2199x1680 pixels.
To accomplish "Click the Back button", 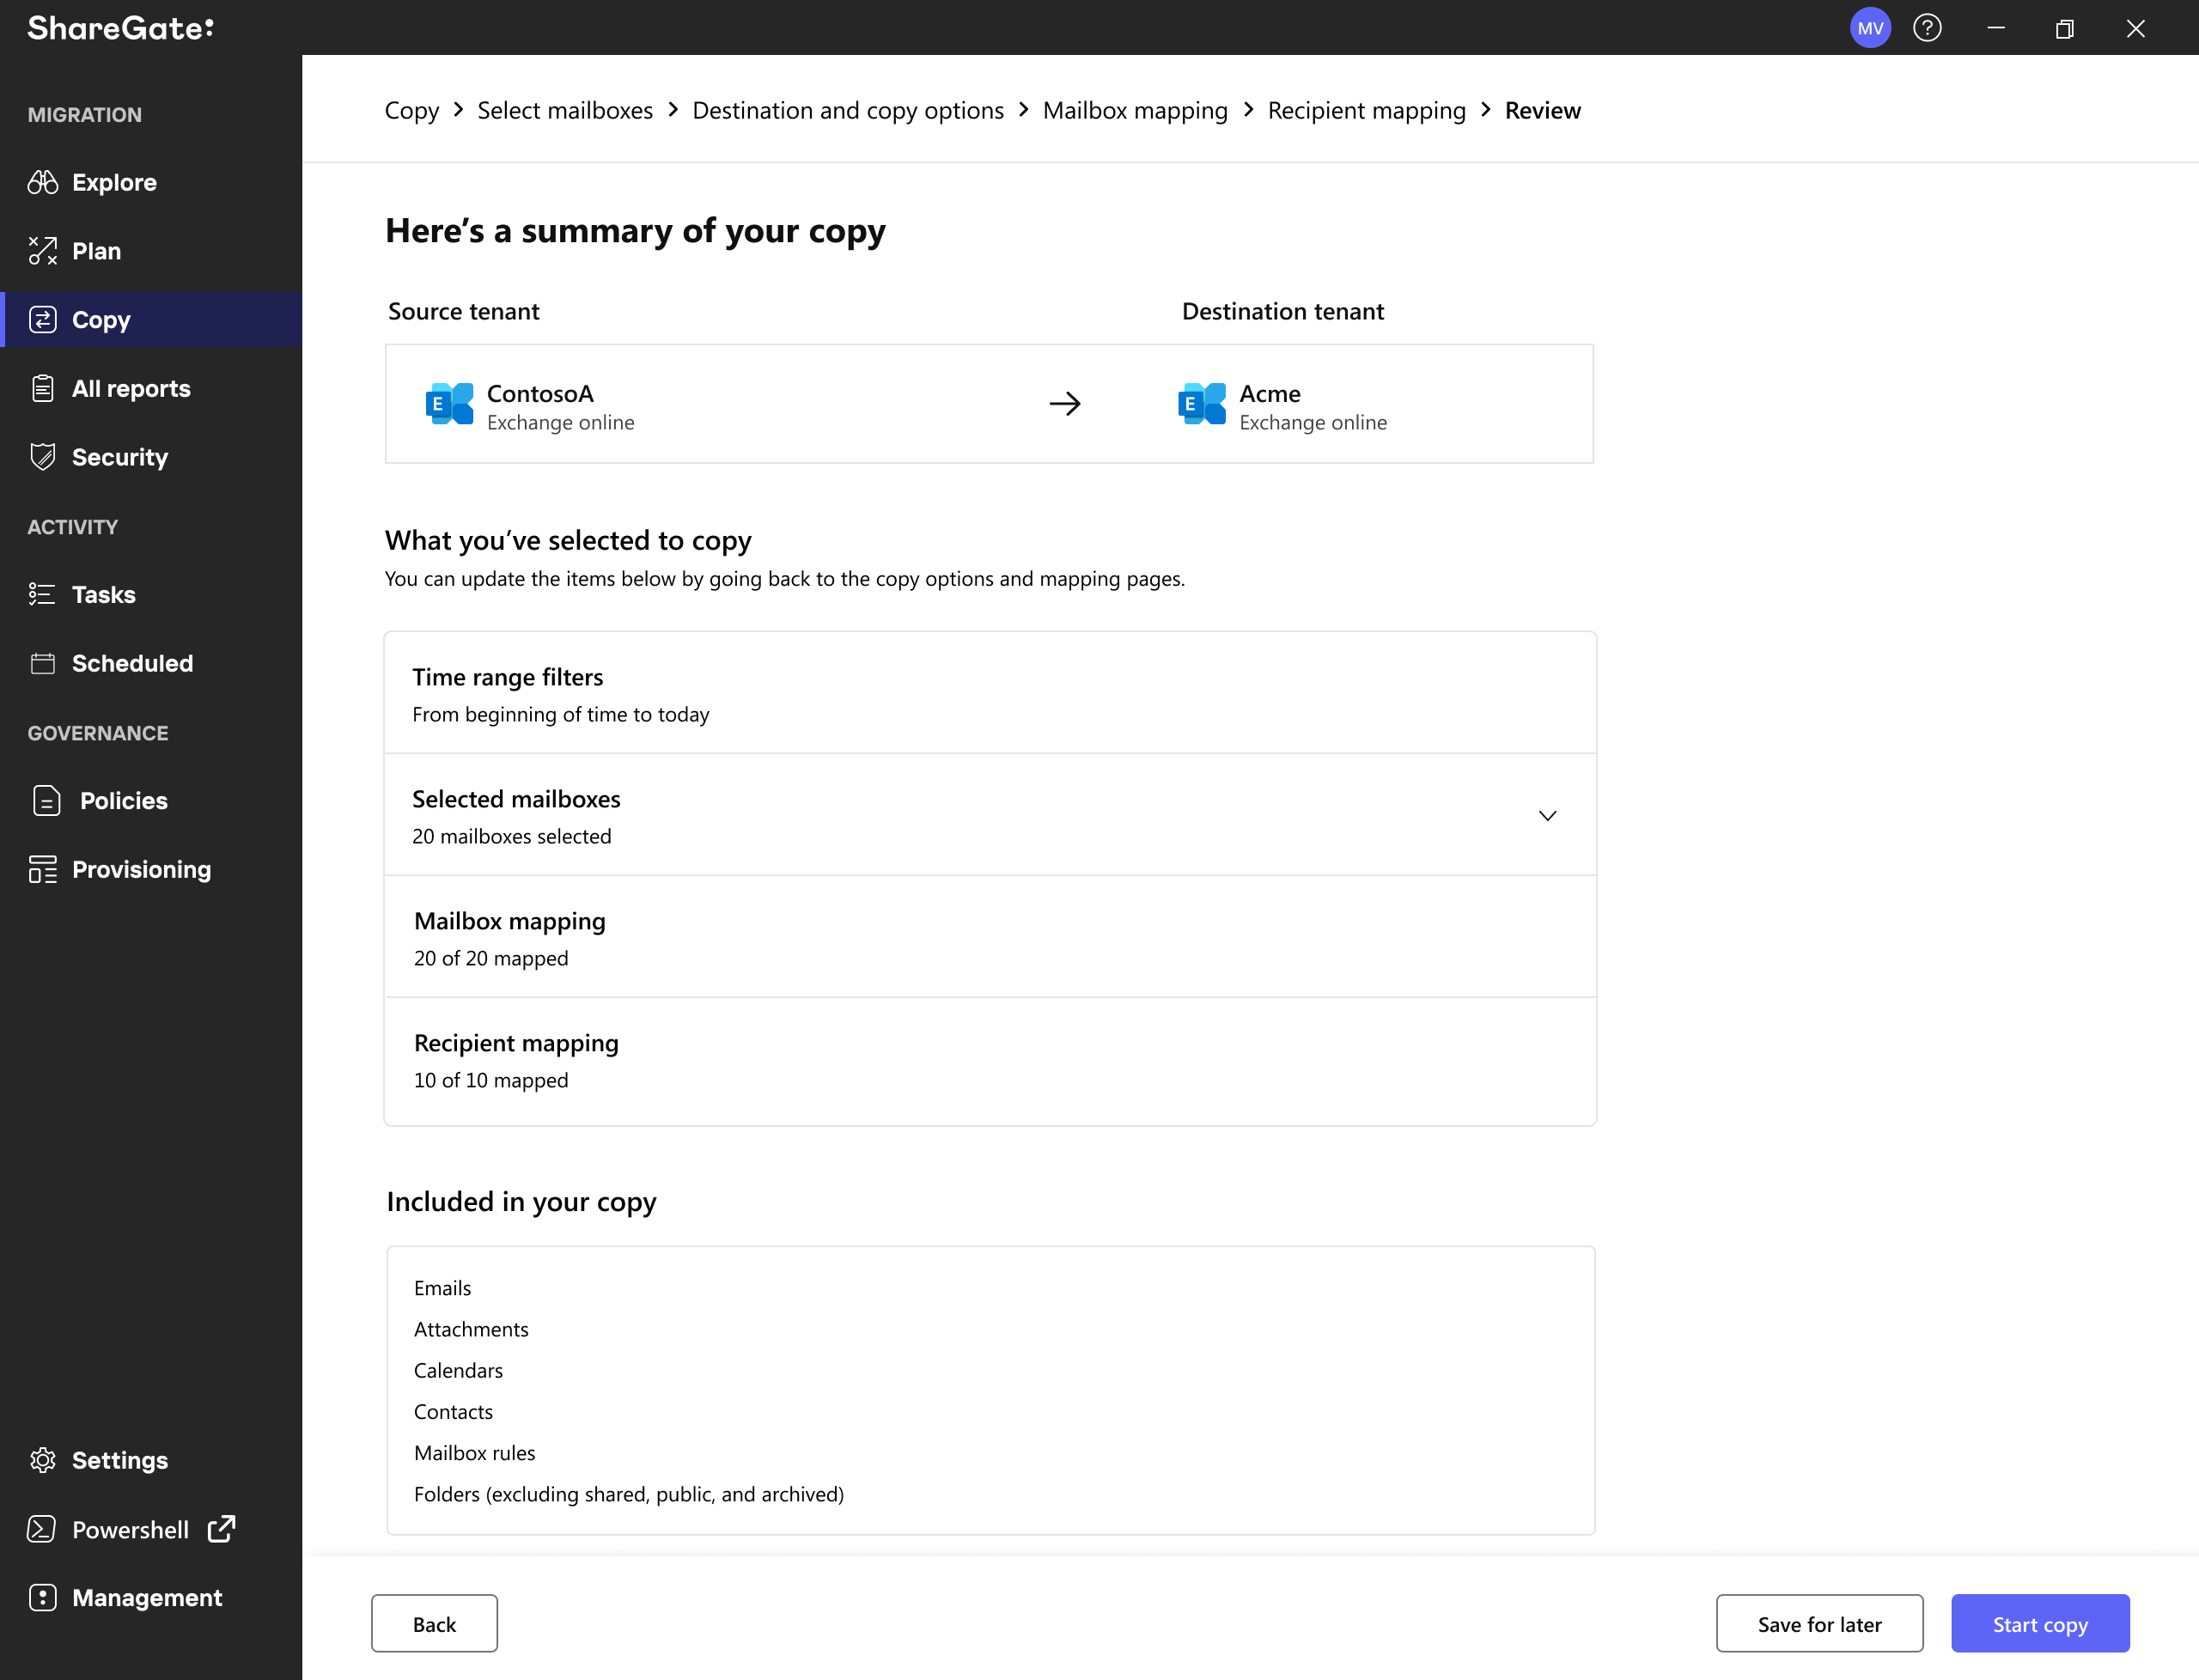I will pyautogui.click(x=434, y=1623).
